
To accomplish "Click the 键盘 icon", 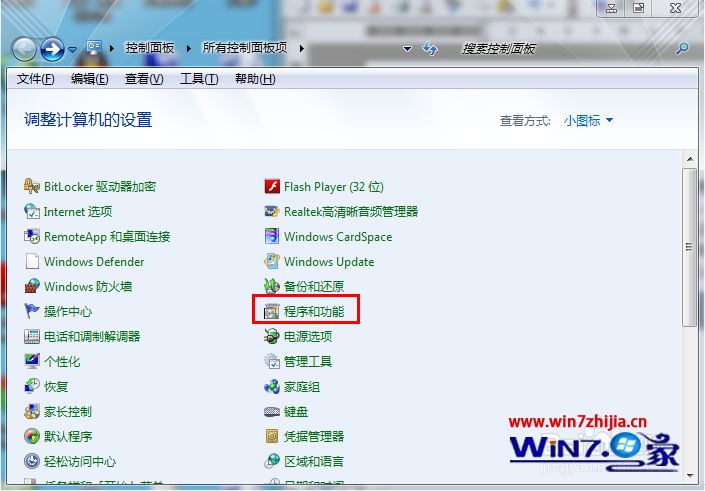I will (272, 411).
